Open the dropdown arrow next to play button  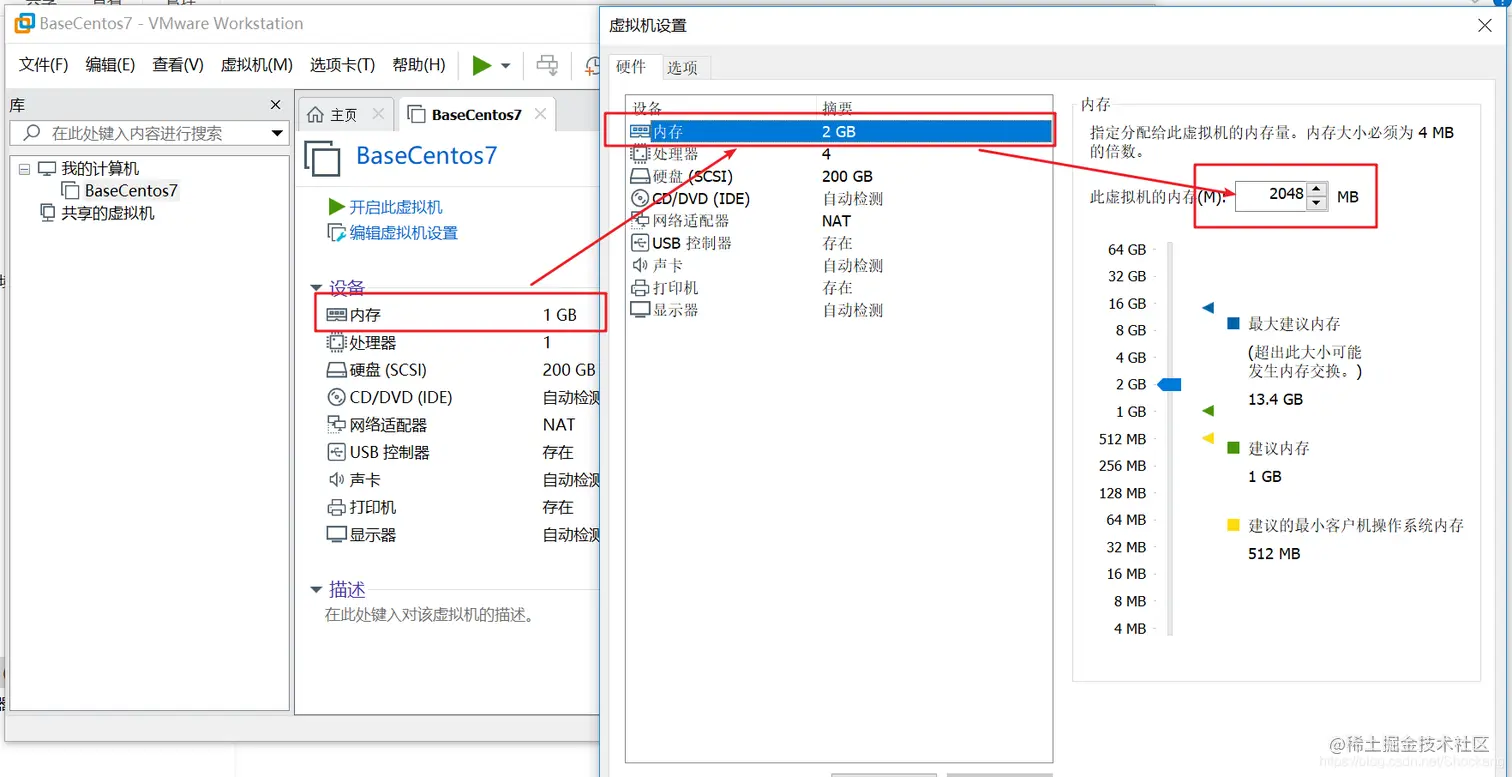pos(506,66)
